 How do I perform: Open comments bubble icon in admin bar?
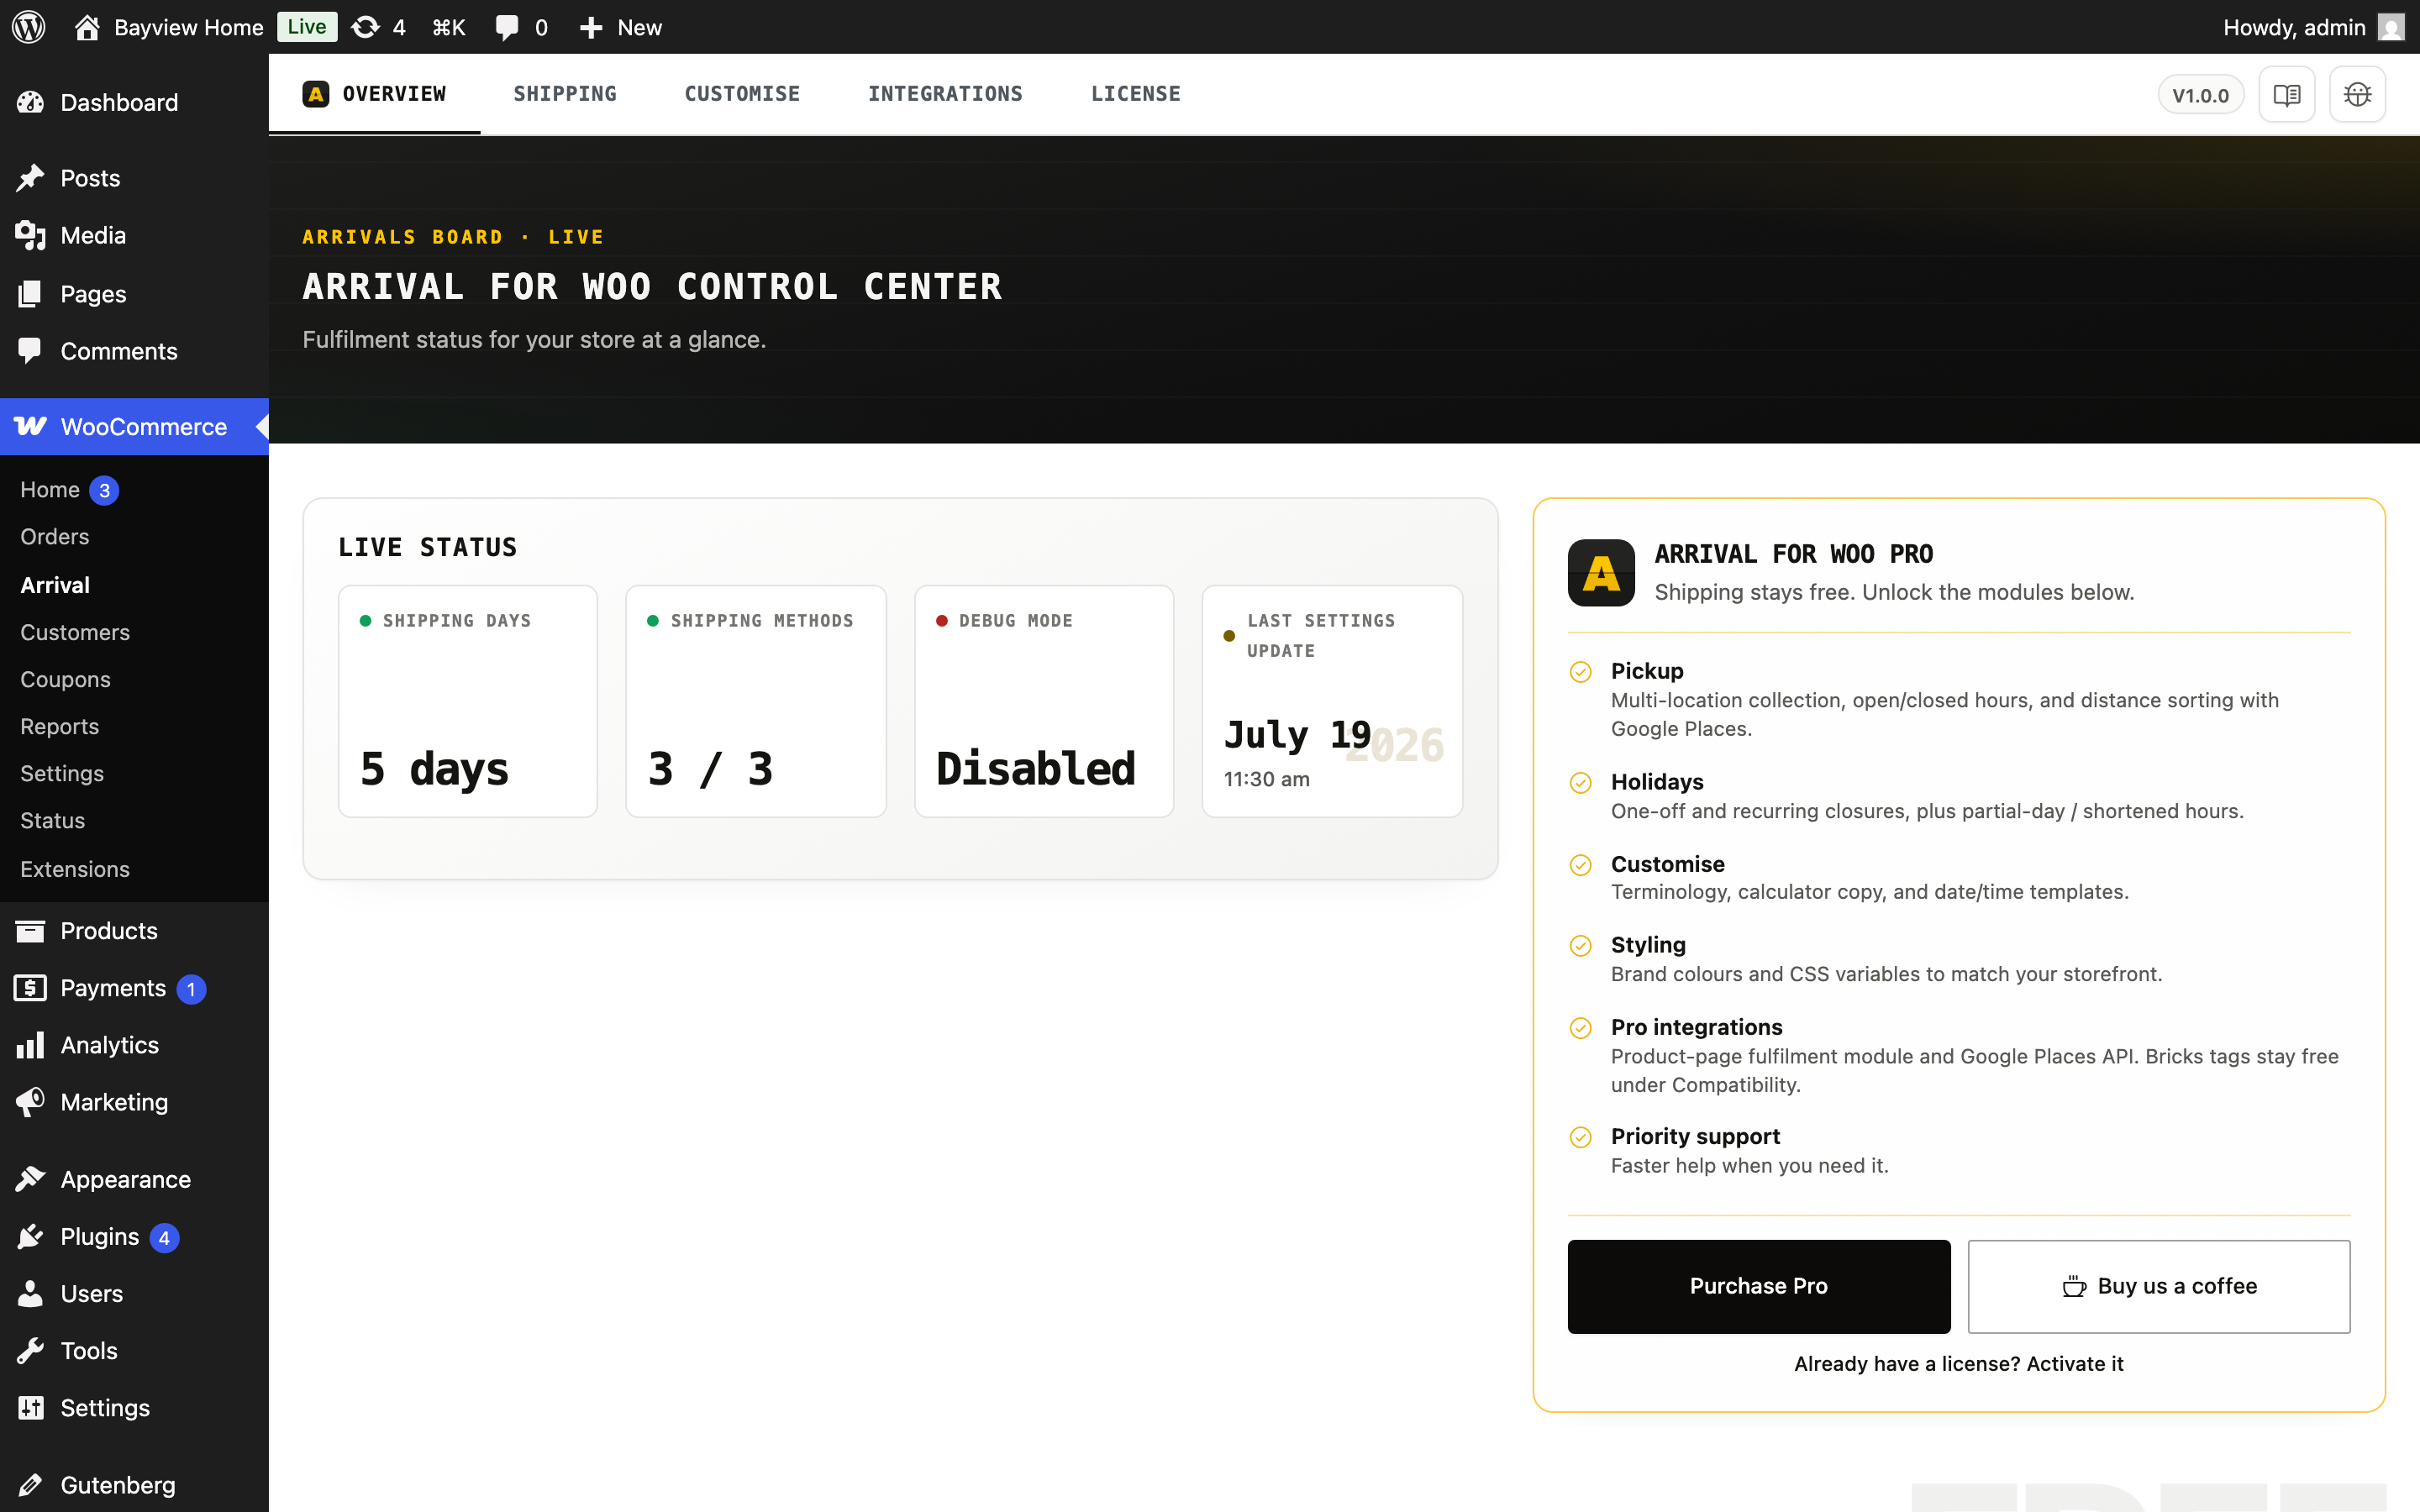[x=507, y=27]
